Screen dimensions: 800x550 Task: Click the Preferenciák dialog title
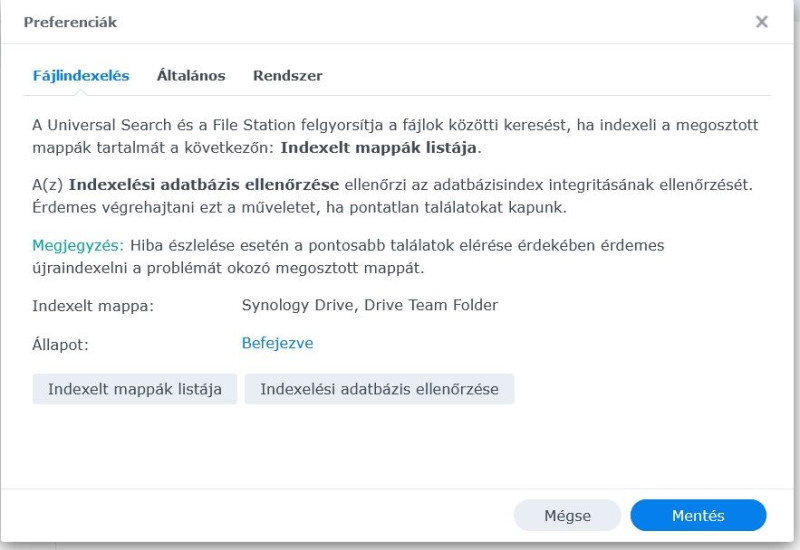tap(70, 22)
